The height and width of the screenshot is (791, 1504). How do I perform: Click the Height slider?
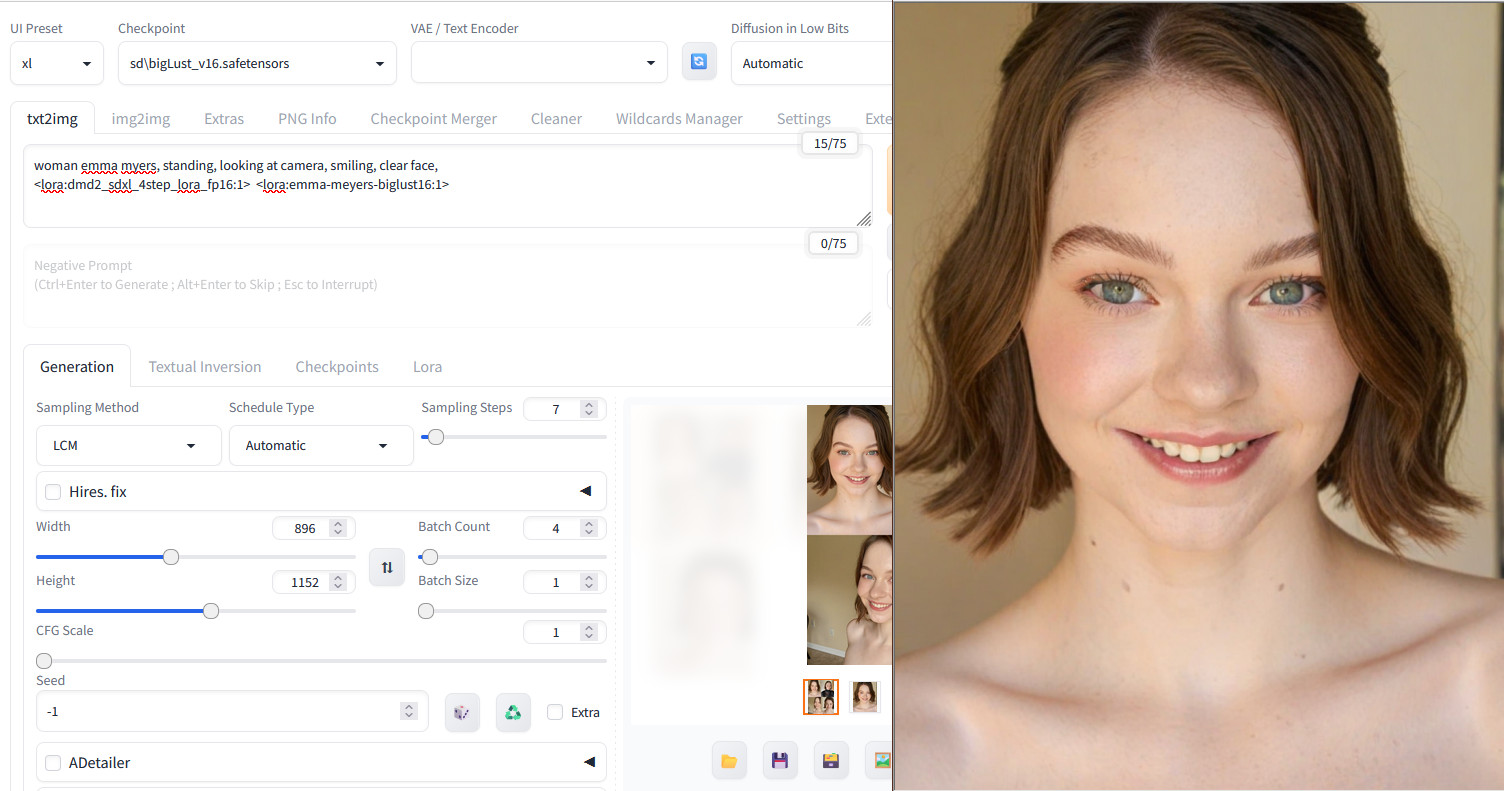click(x=196, y=611)
